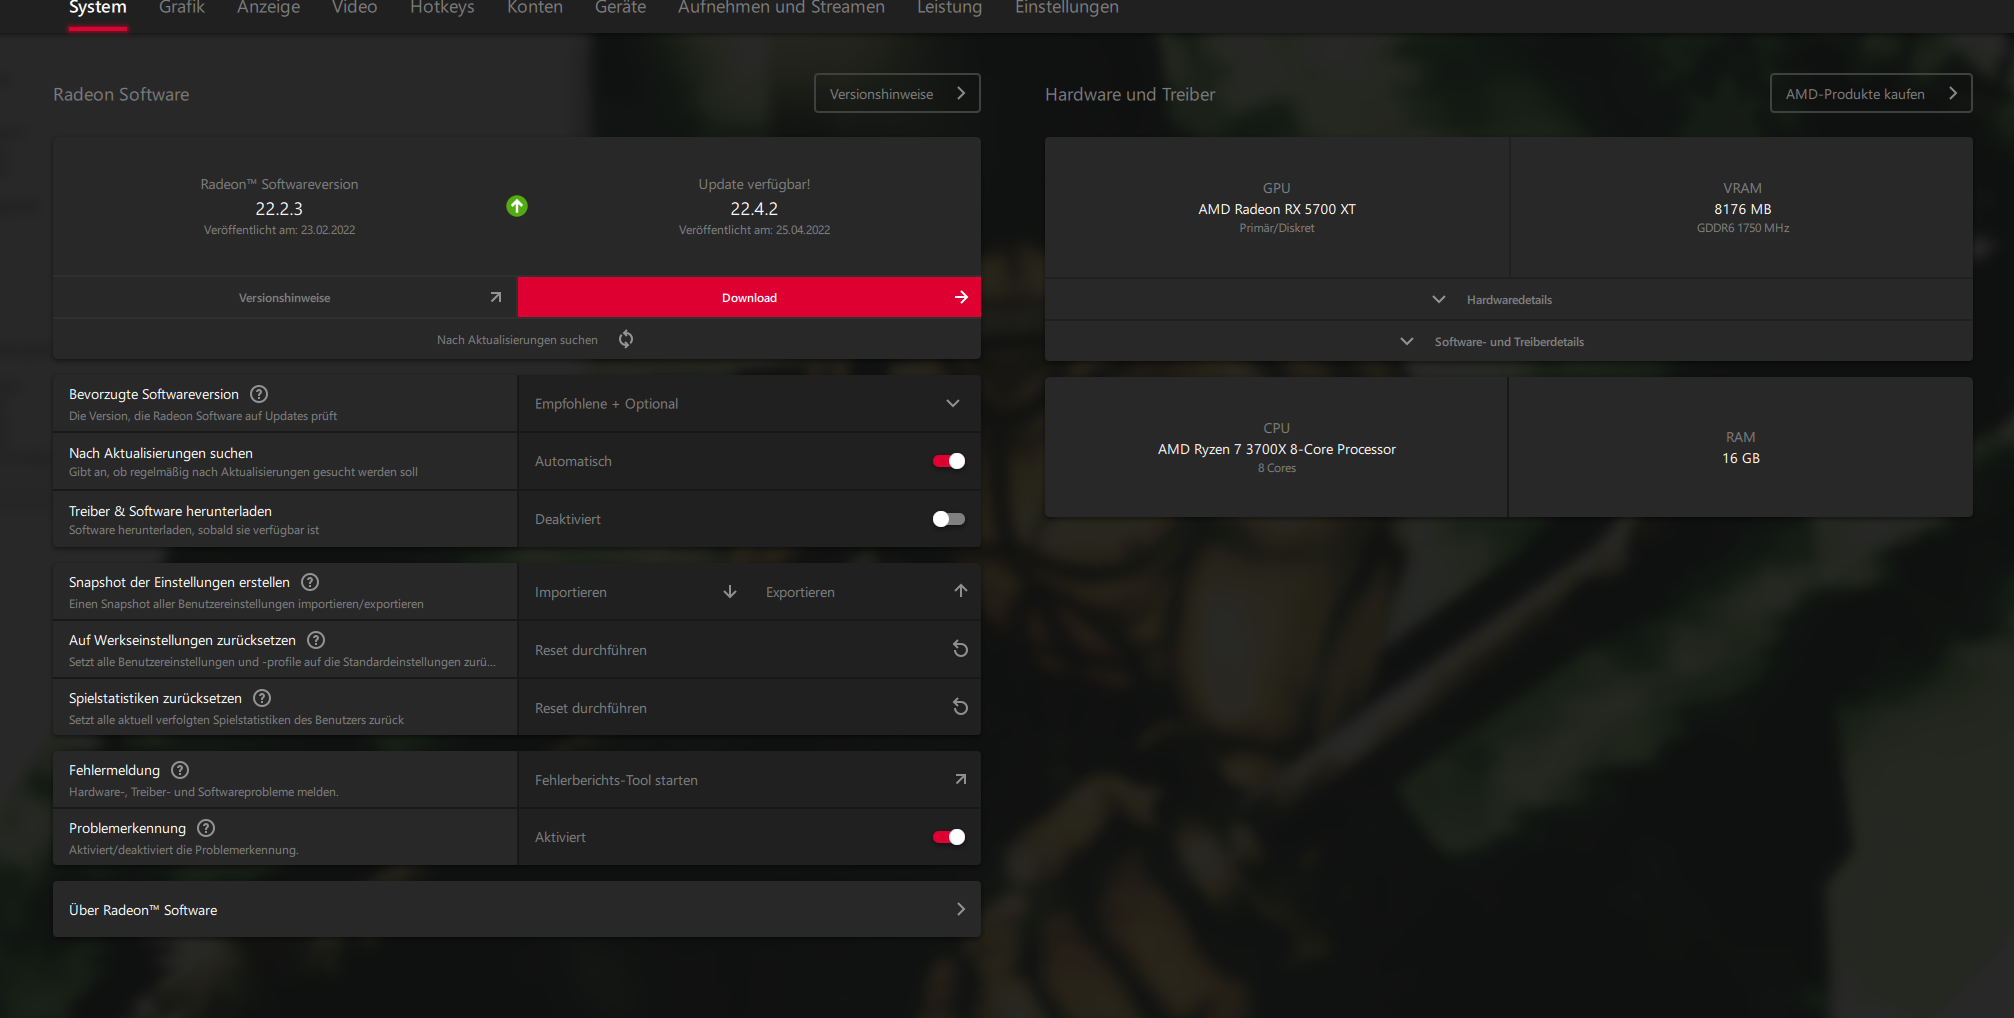Click the CPU AMD Ryzen 7 3700X card

(1277, 447)
